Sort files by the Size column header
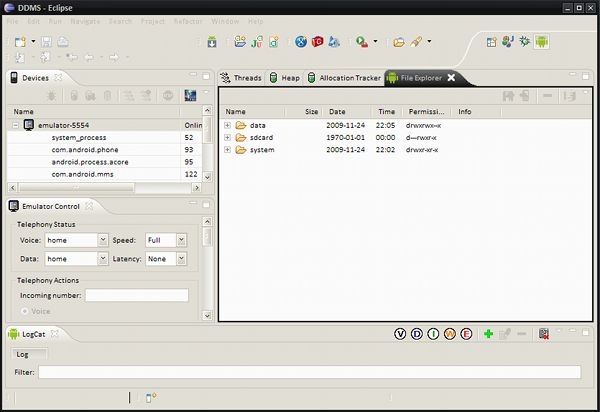 [303, 112]
